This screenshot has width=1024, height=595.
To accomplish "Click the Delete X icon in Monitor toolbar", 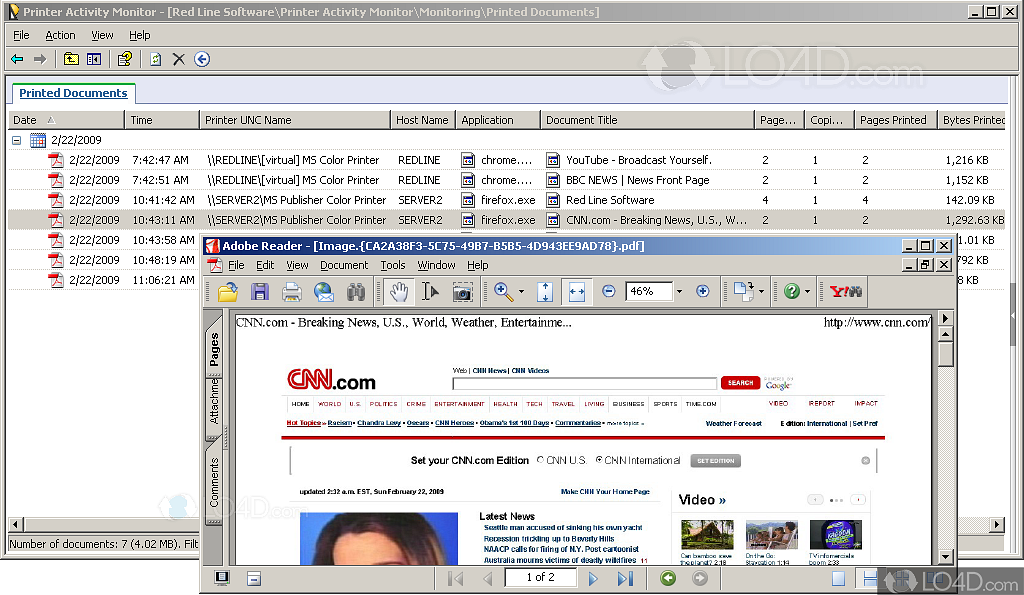I will click(x=179, y=60).
